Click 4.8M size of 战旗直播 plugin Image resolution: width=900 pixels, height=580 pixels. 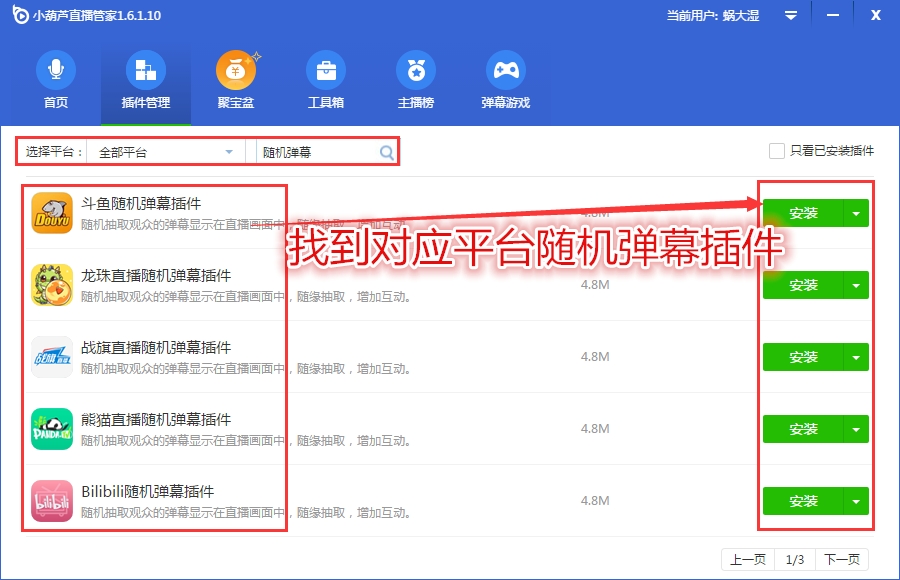595,357
